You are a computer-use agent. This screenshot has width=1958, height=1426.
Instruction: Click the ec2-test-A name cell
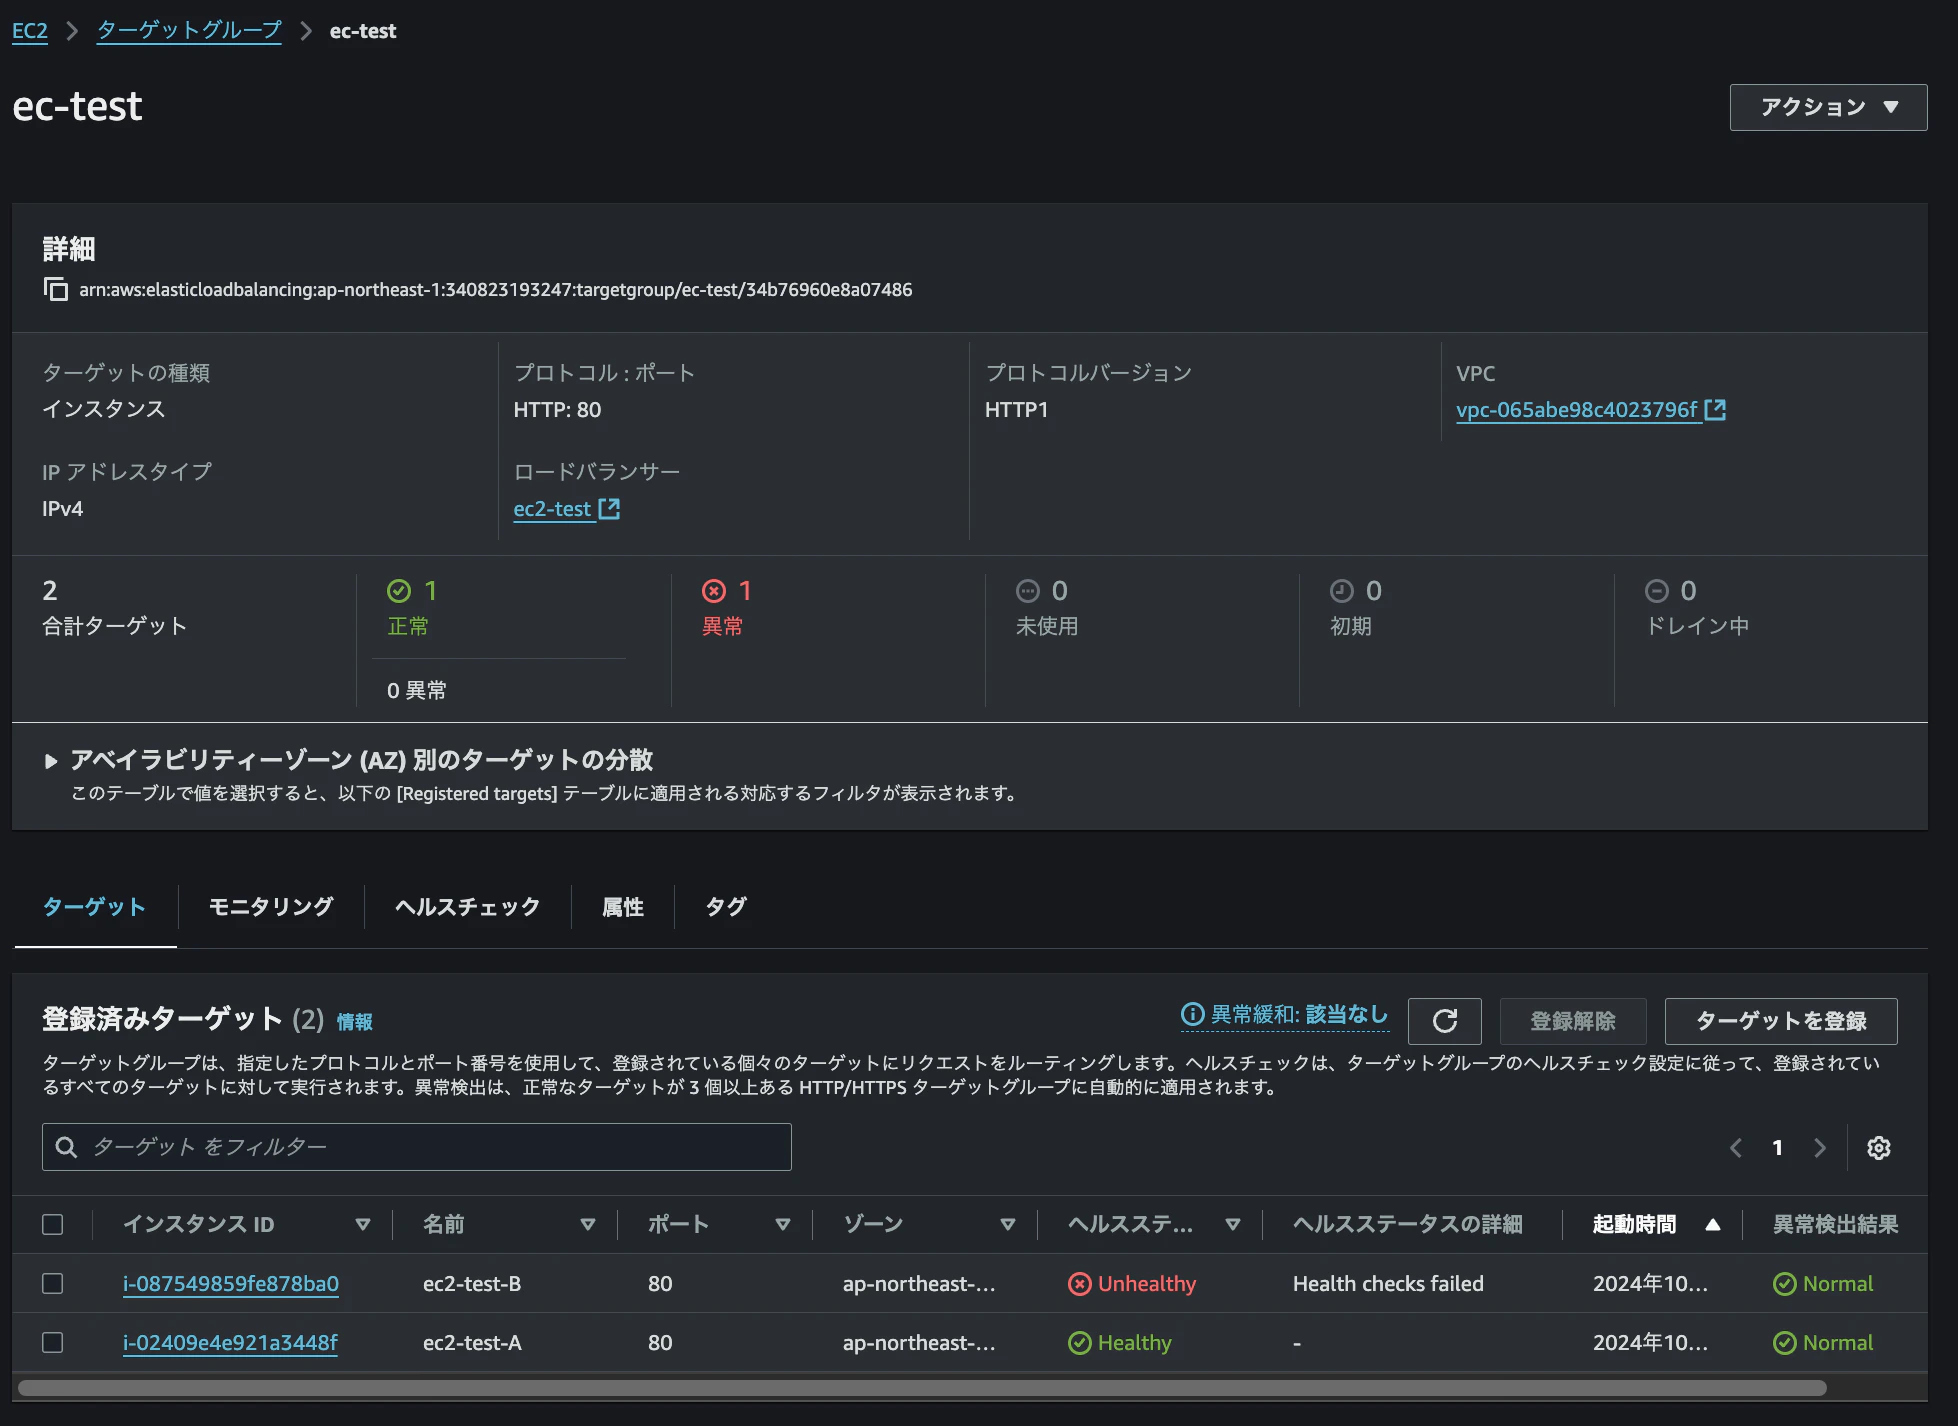click(472, 1343)
